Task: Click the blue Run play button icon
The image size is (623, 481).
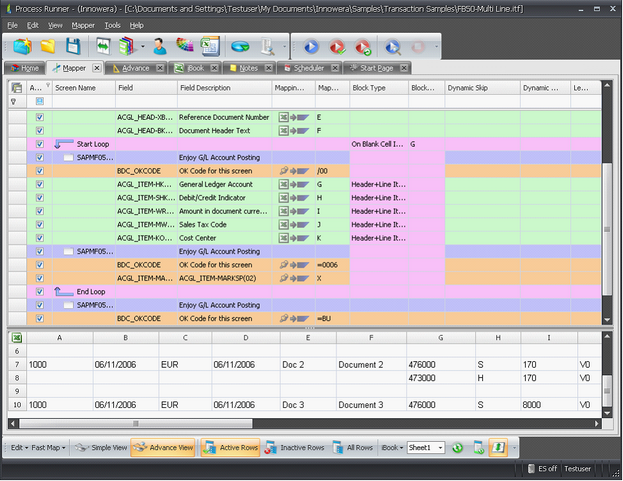Action: pyautogui.click(x=311, y=46)
